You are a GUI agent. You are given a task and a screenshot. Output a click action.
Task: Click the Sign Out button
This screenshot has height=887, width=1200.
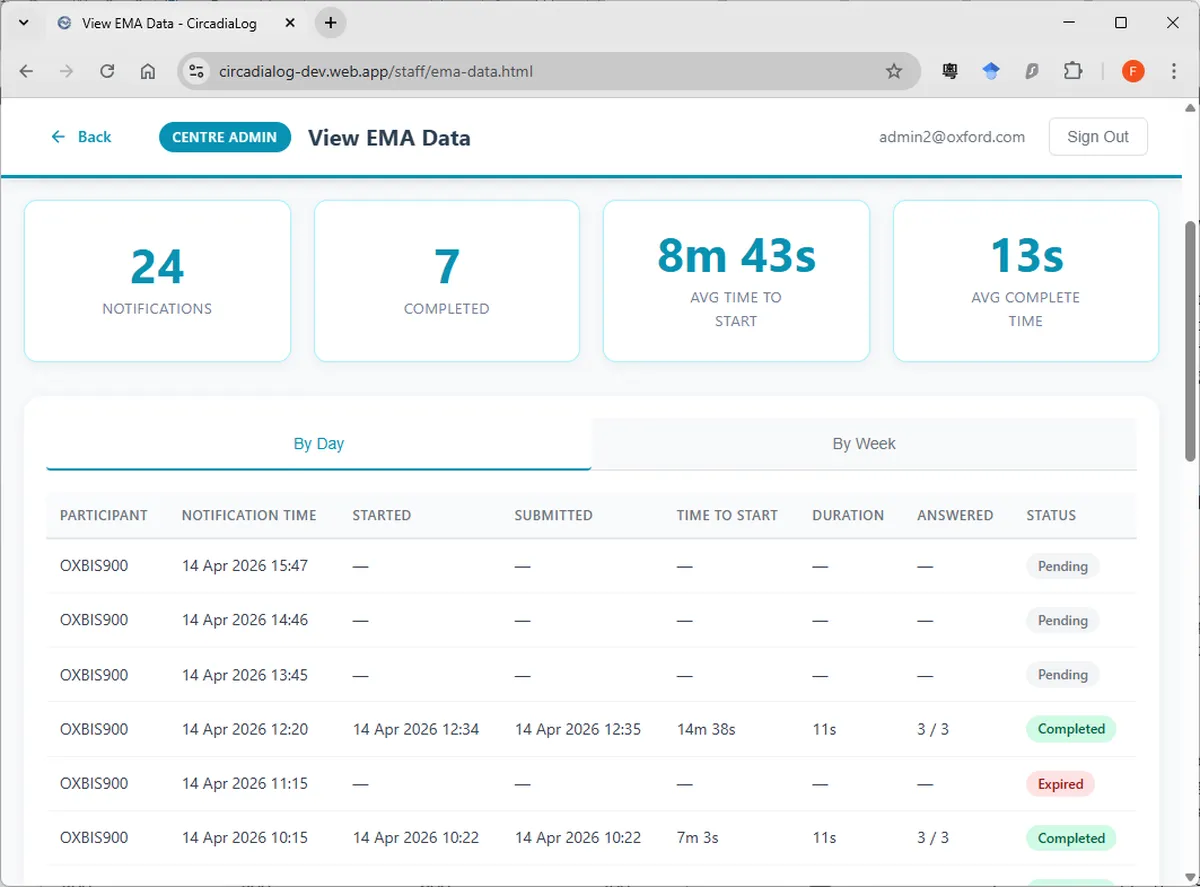click(1098, 136)
